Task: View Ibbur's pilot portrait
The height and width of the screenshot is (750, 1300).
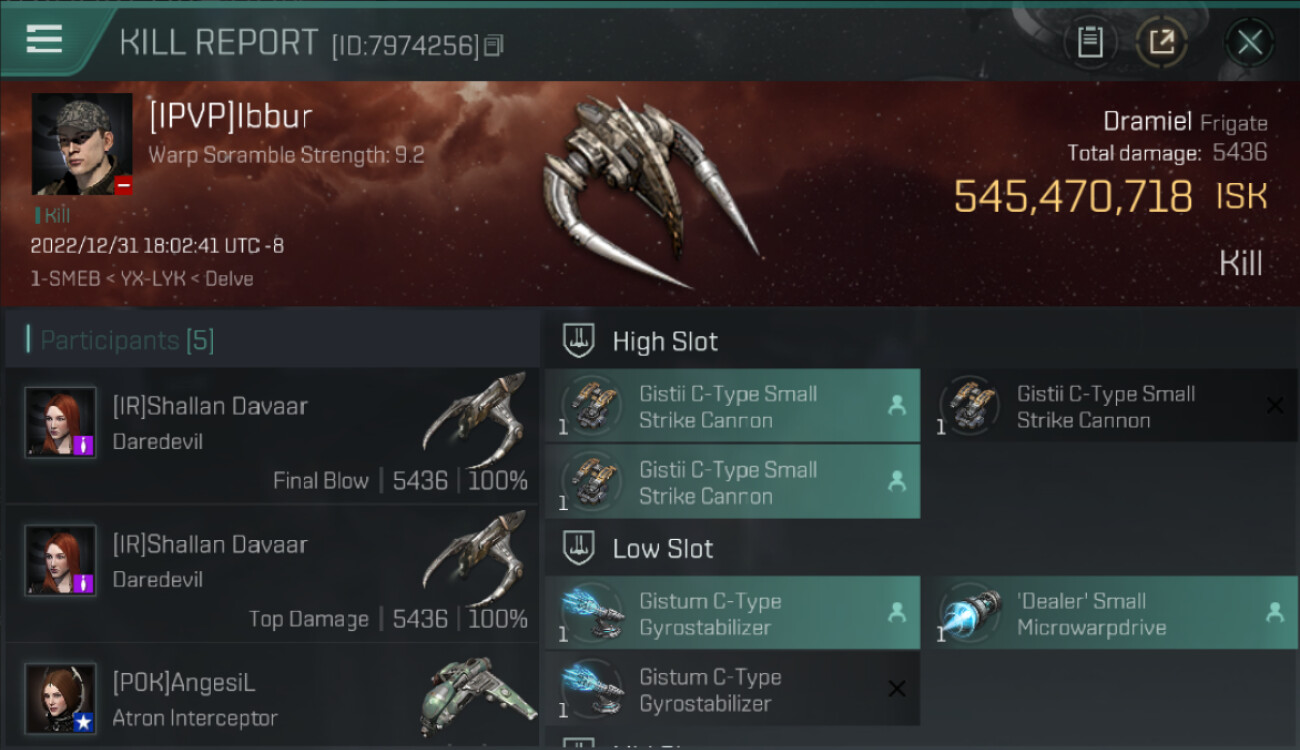Action: [x=82, y=144]
